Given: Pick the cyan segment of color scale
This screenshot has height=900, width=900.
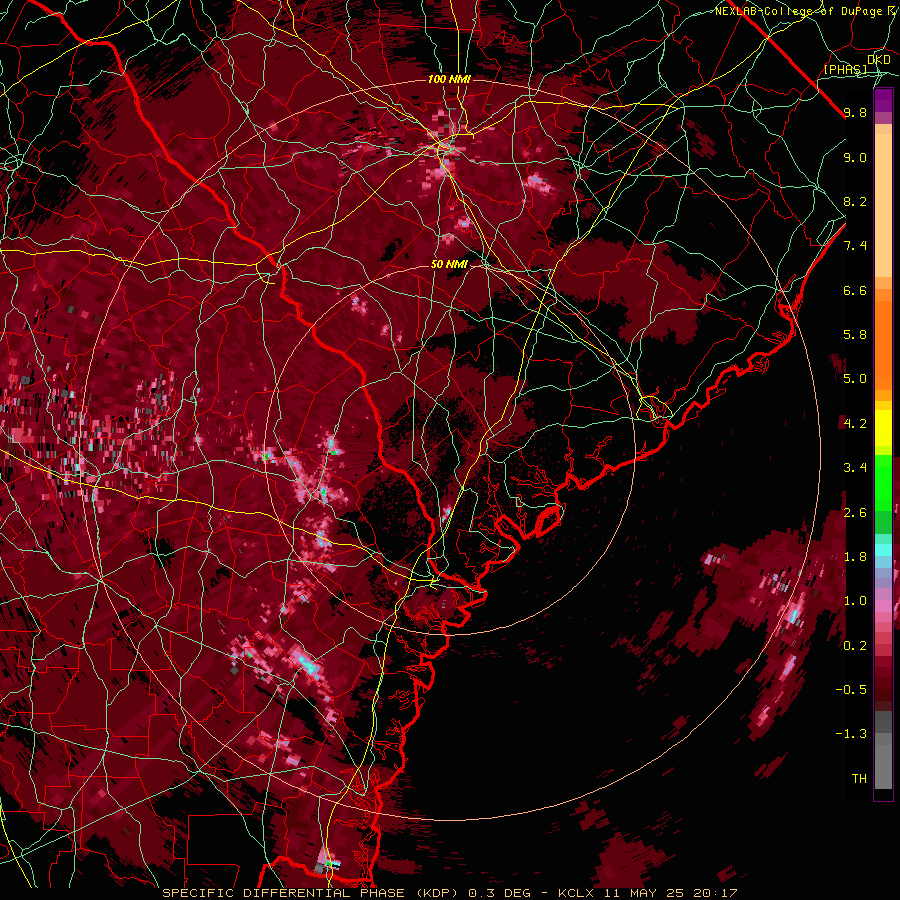Looking at the screenshot, I should tap(883, 550).
